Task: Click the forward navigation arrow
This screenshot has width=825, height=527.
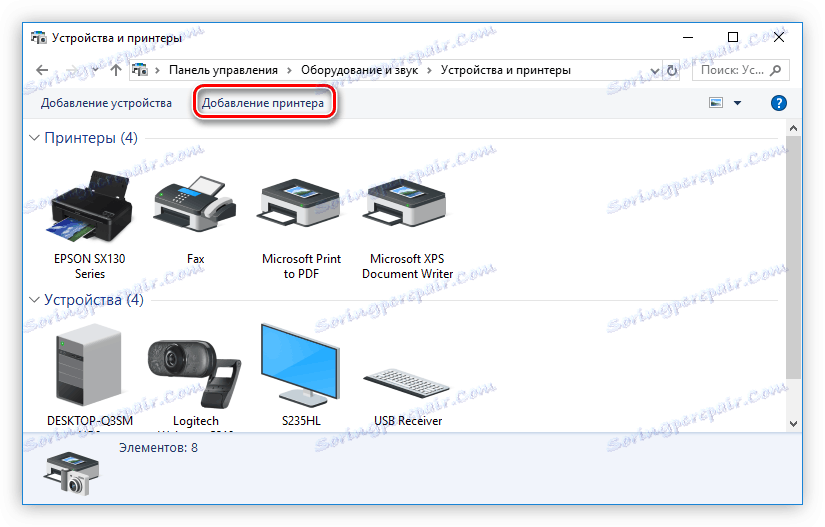Action: click(74, 70)
